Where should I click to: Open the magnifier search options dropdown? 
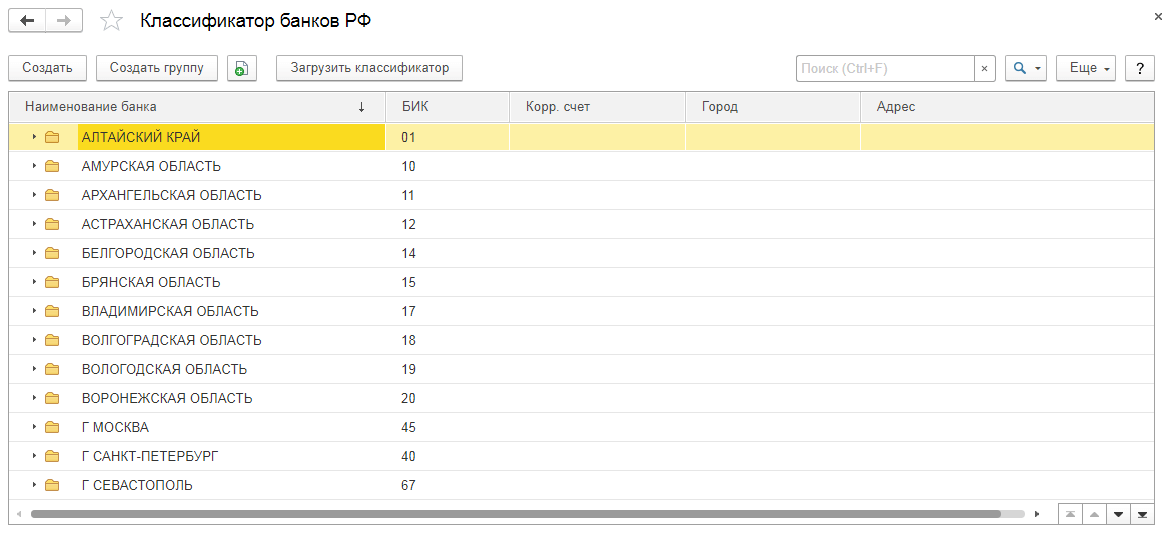(1026, 68)
